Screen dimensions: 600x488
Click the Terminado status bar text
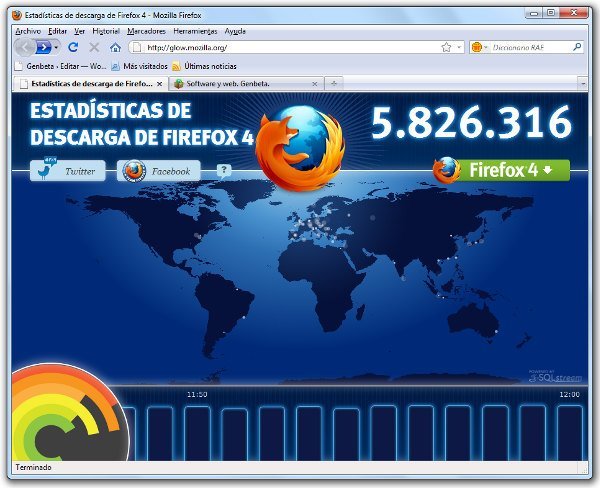click(33, 467)
